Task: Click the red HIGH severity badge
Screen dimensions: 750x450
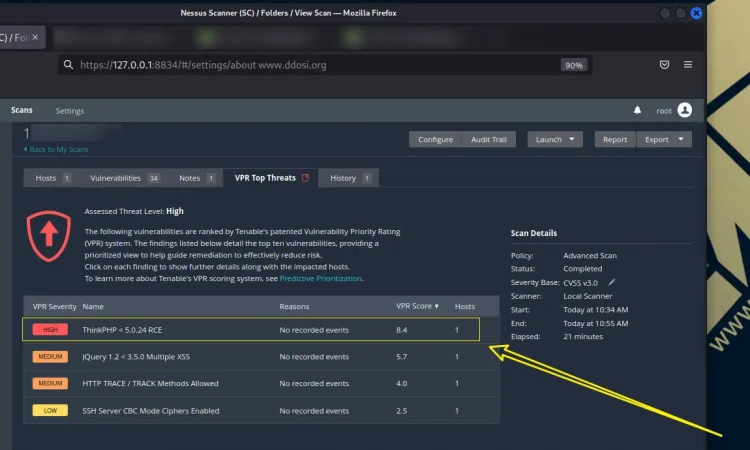Action: [x=50, y=329]
